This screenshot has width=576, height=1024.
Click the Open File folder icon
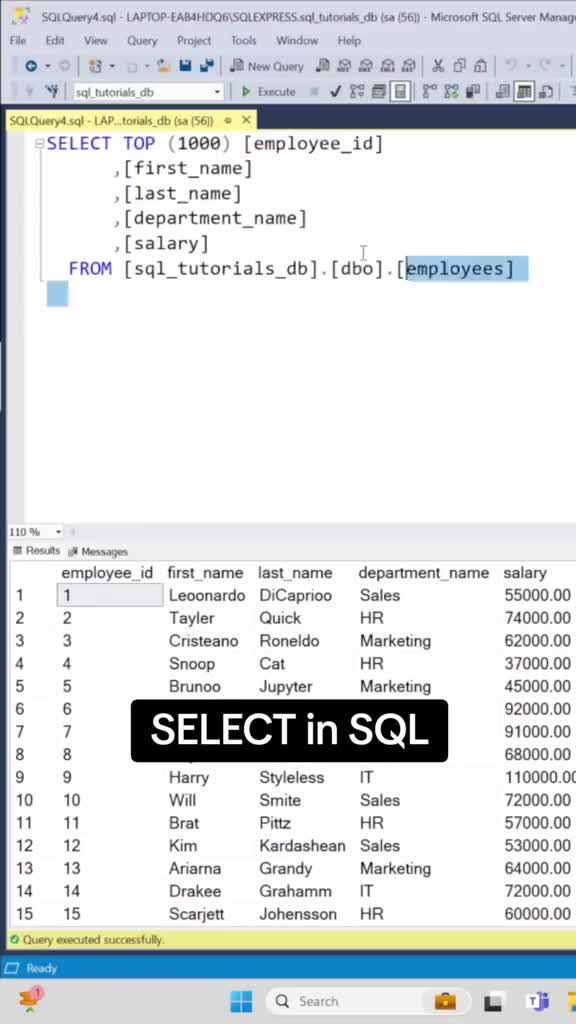pos(163,66)
